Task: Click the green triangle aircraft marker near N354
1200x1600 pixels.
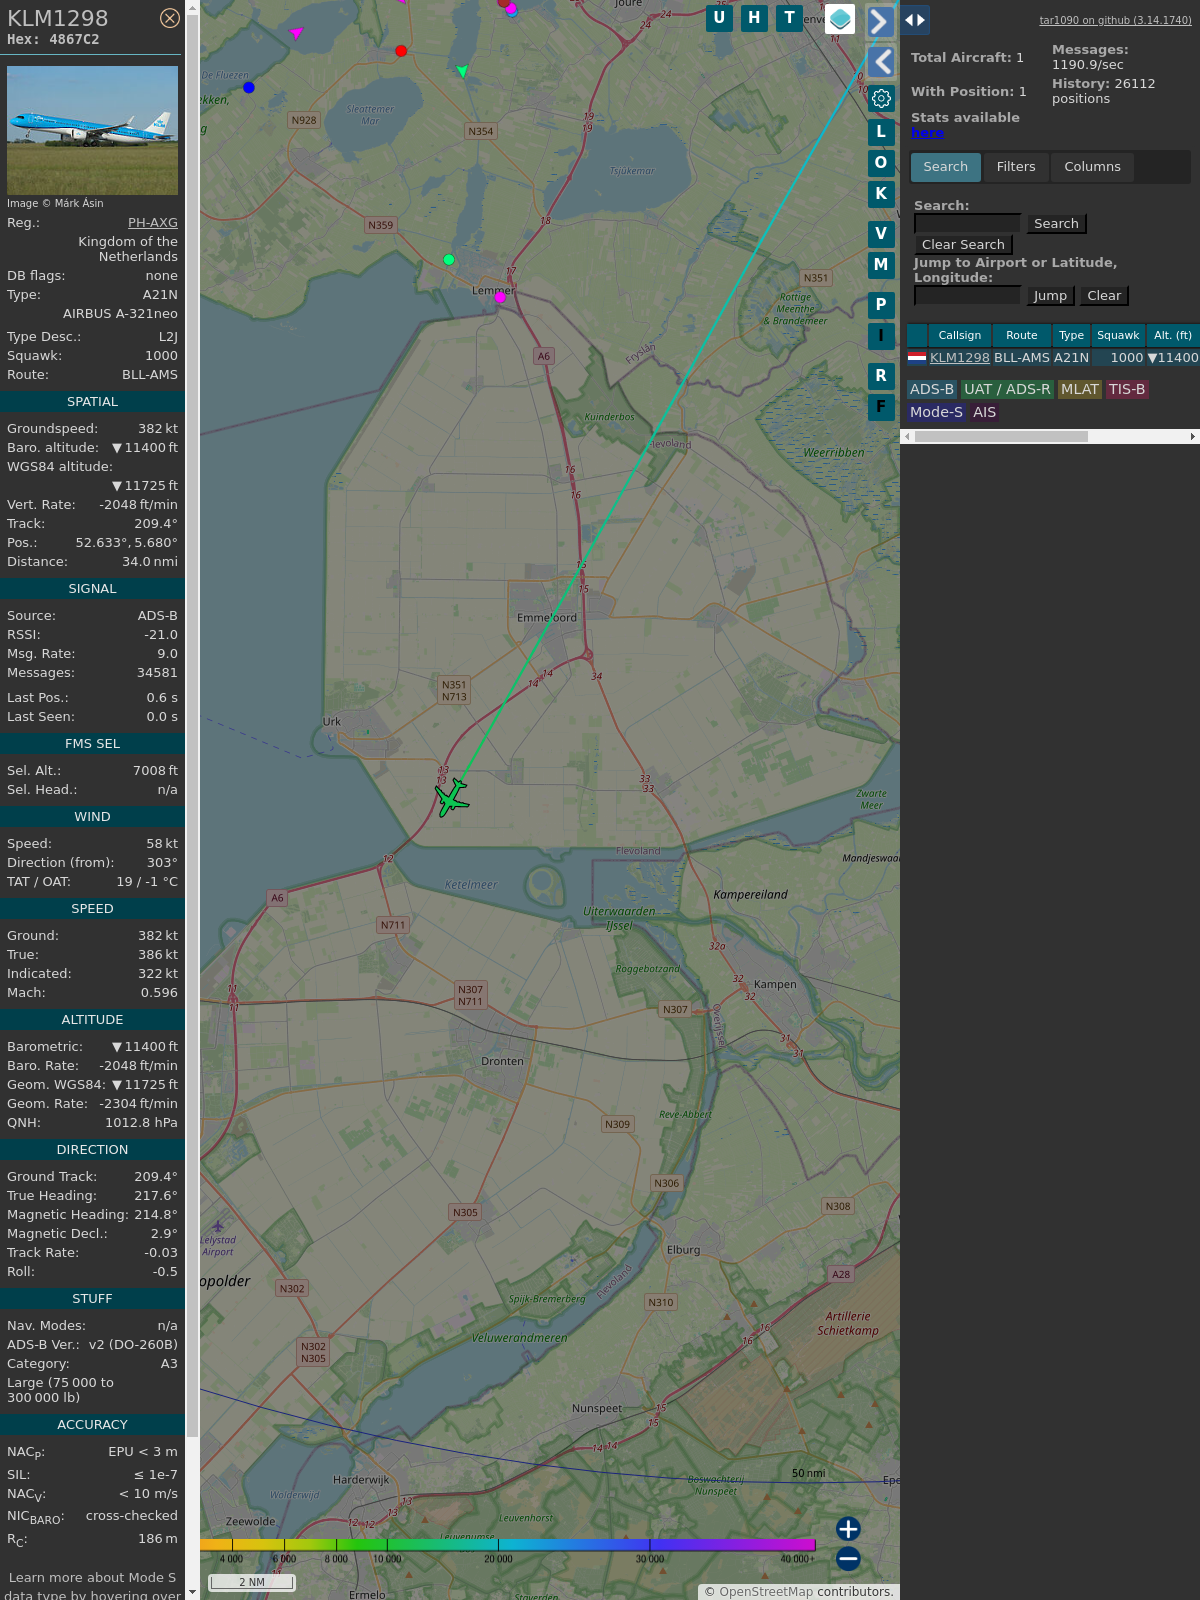Action: pos(462,71)
